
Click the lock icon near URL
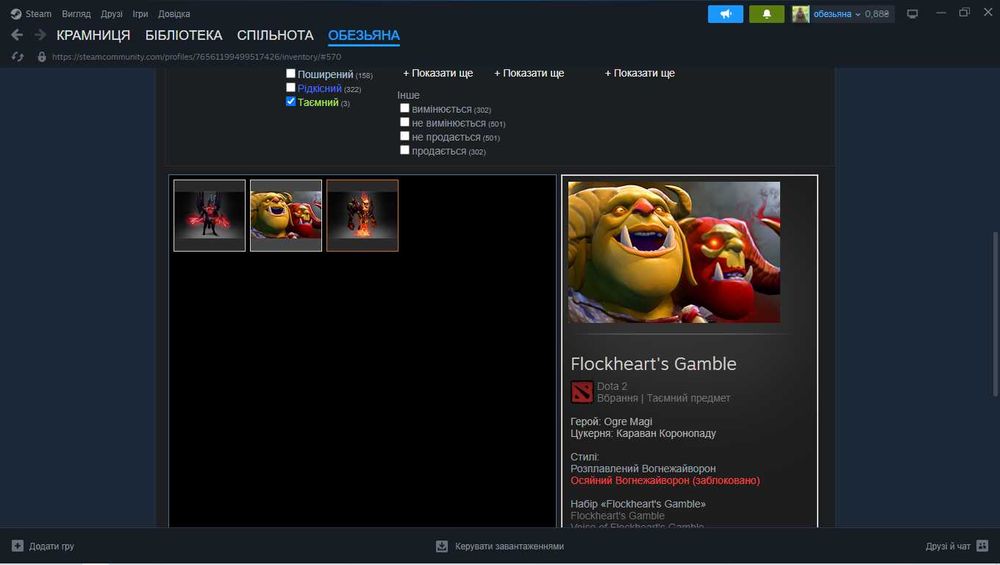(x=42, y=57)
